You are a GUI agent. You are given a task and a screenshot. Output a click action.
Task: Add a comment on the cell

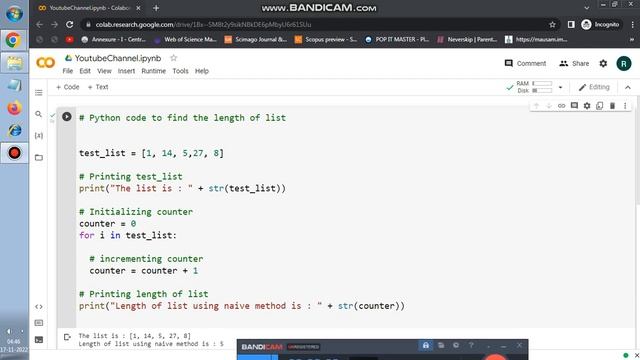pos(574,106)
